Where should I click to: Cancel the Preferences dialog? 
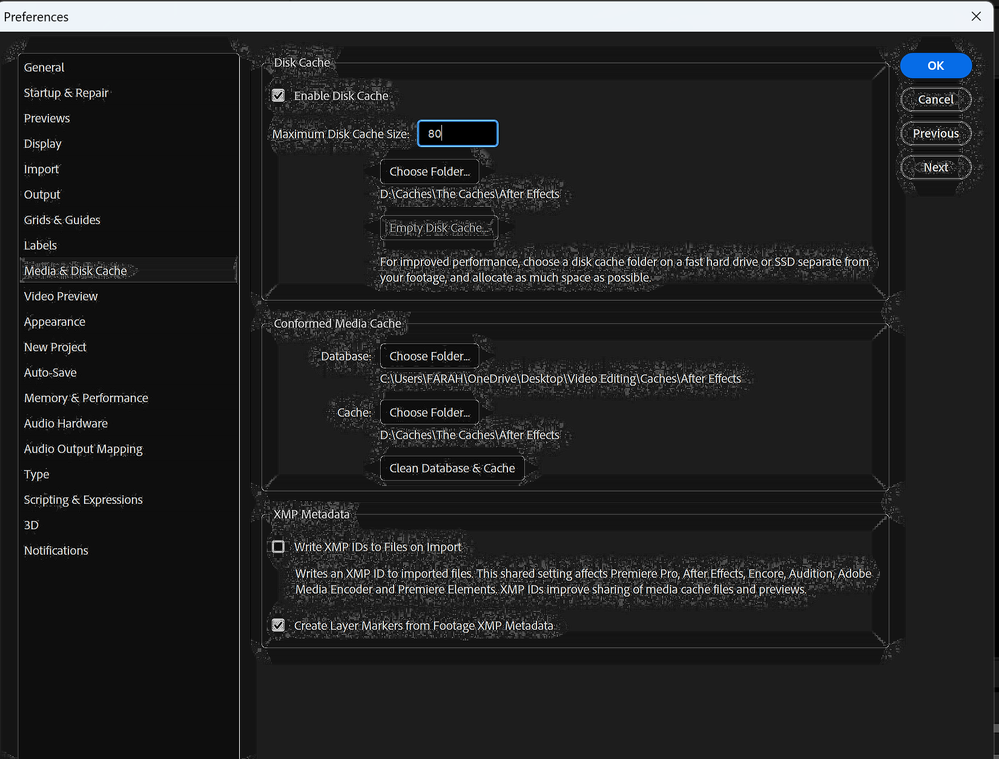[935, 99]
